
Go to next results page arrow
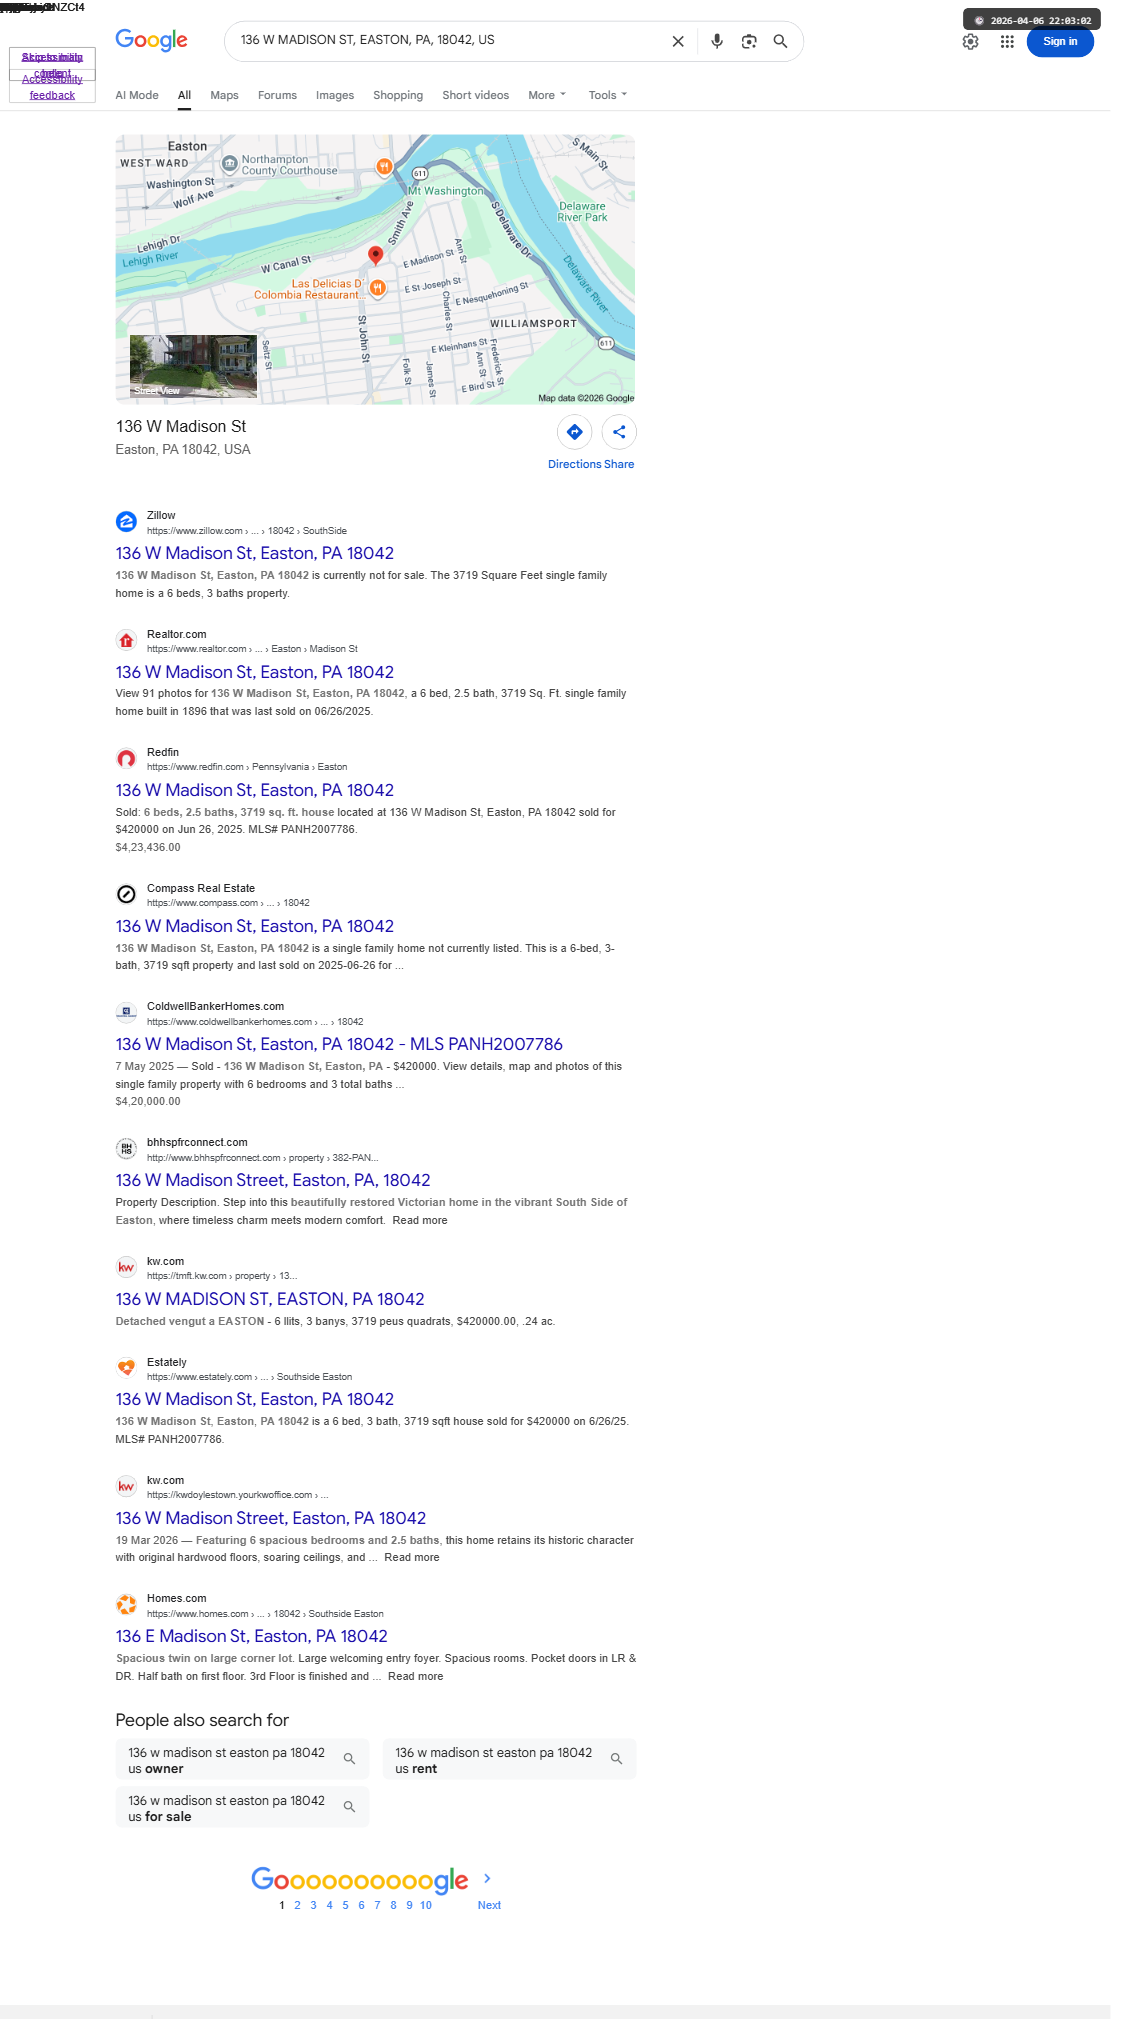(488, 1878)
